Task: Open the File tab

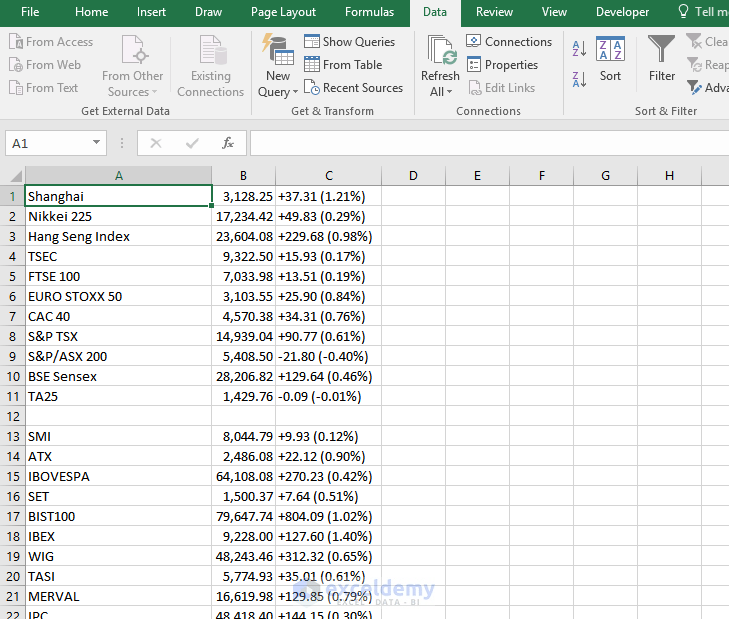Action: click(x=30, y=12)
